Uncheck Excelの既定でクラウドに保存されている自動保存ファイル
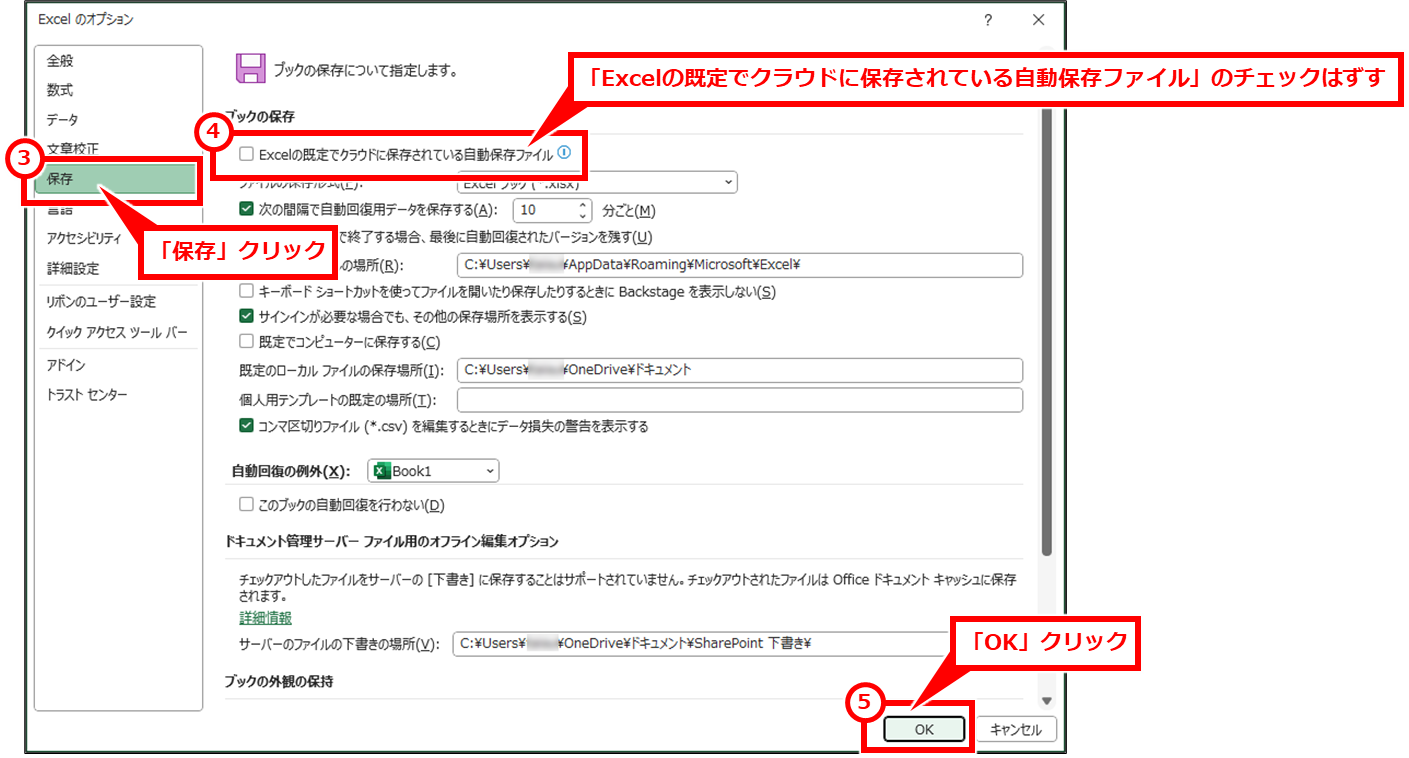 pos(247,155)
